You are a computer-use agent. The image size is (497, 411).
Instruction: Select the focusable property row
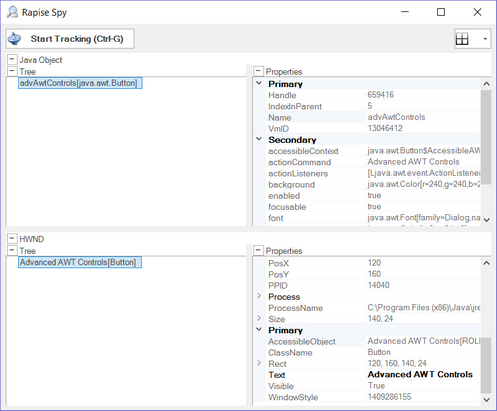(x=373, y=207)
